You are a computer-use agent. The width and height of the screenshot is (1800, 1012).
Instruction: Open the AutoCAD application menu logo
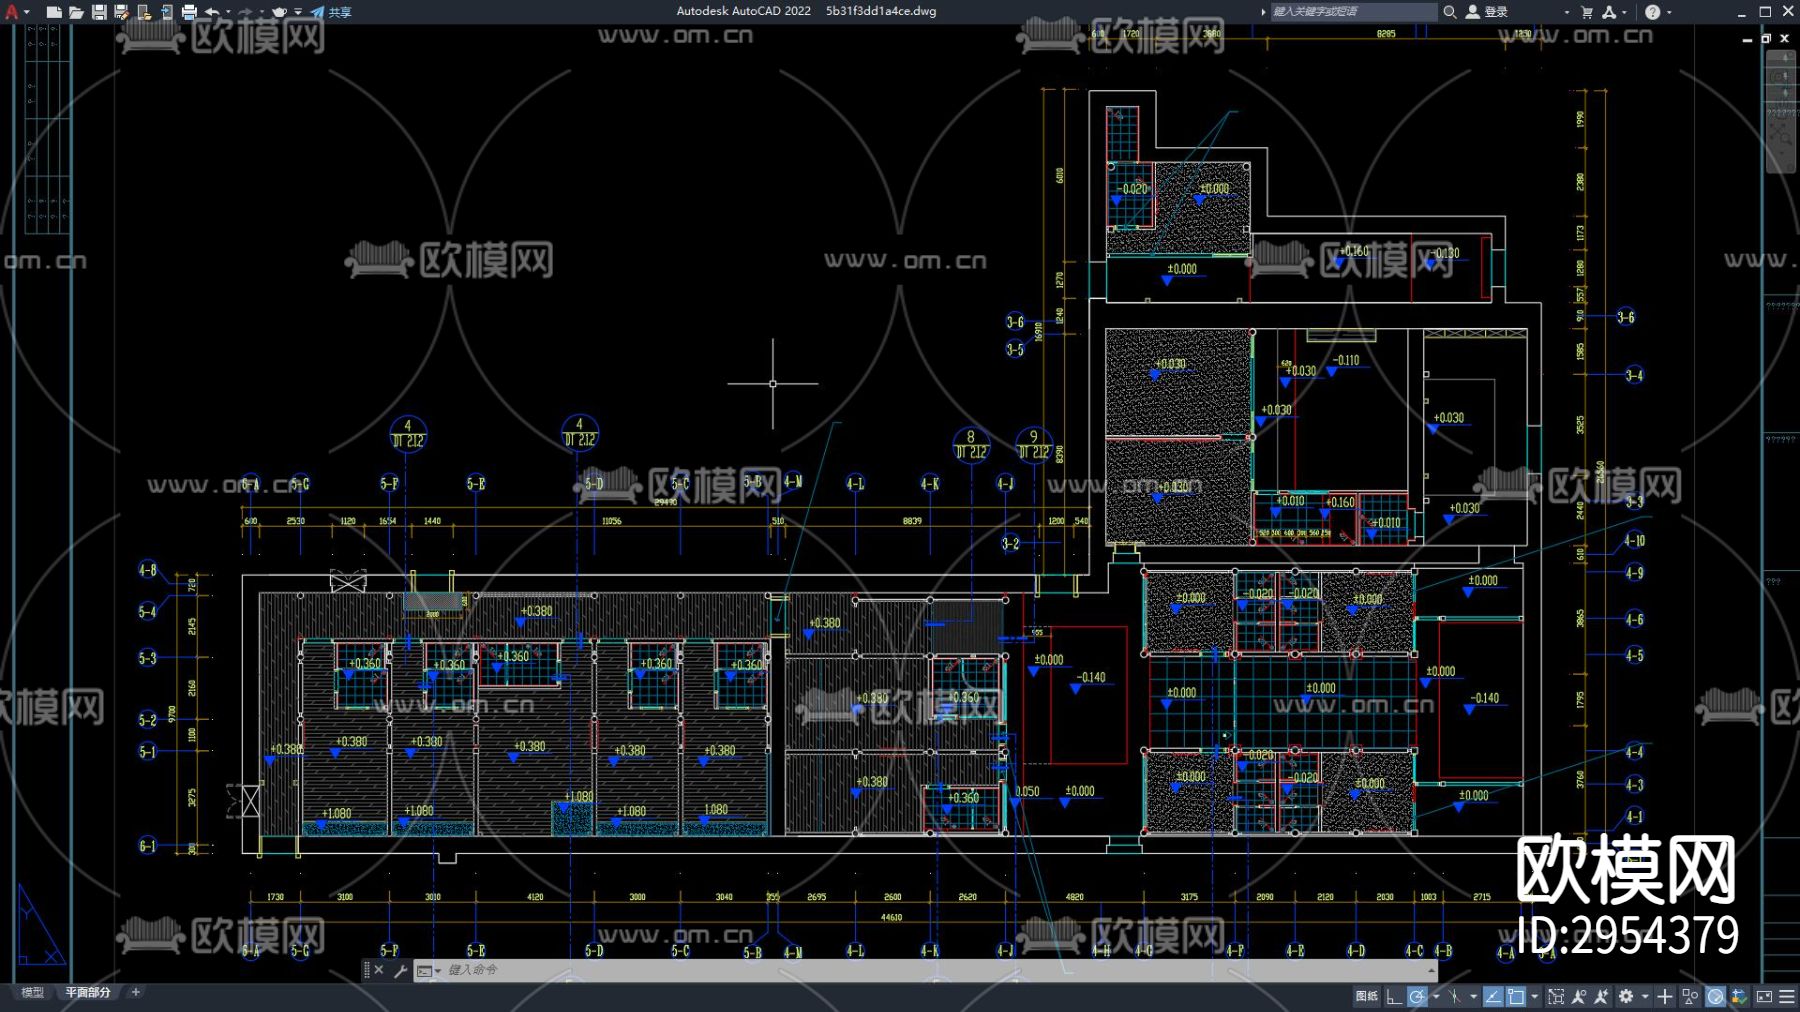point(12,12)
